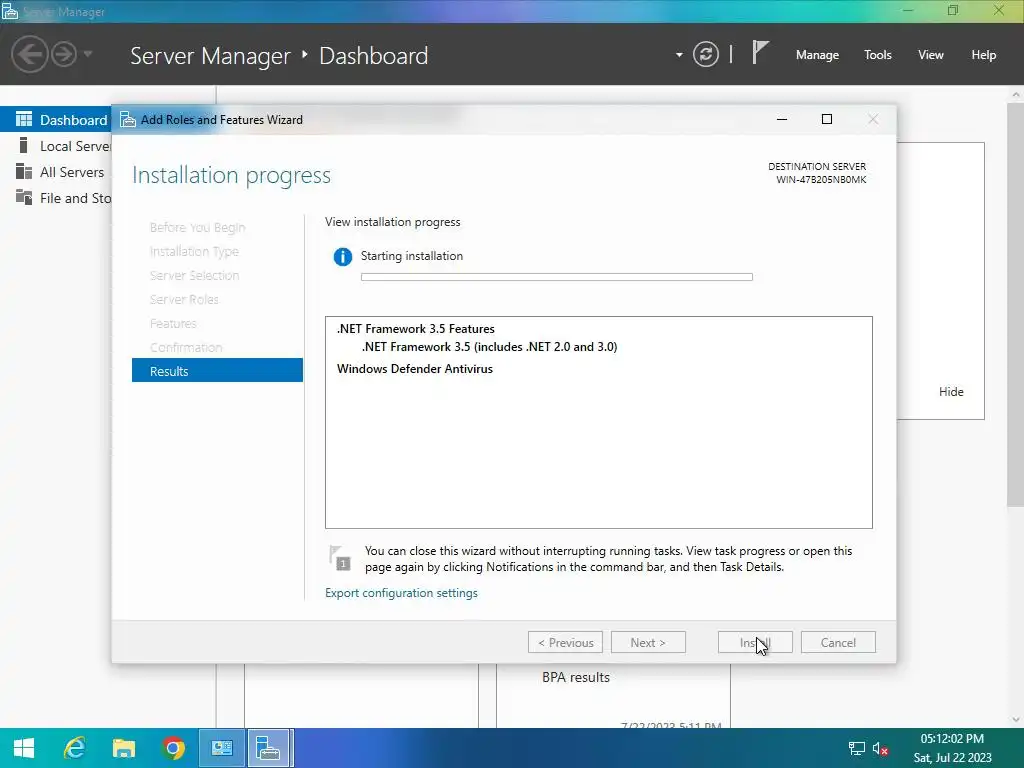1024x768 pixels.
Task: Open the Manage menu
Action: (x=817, y=55)
